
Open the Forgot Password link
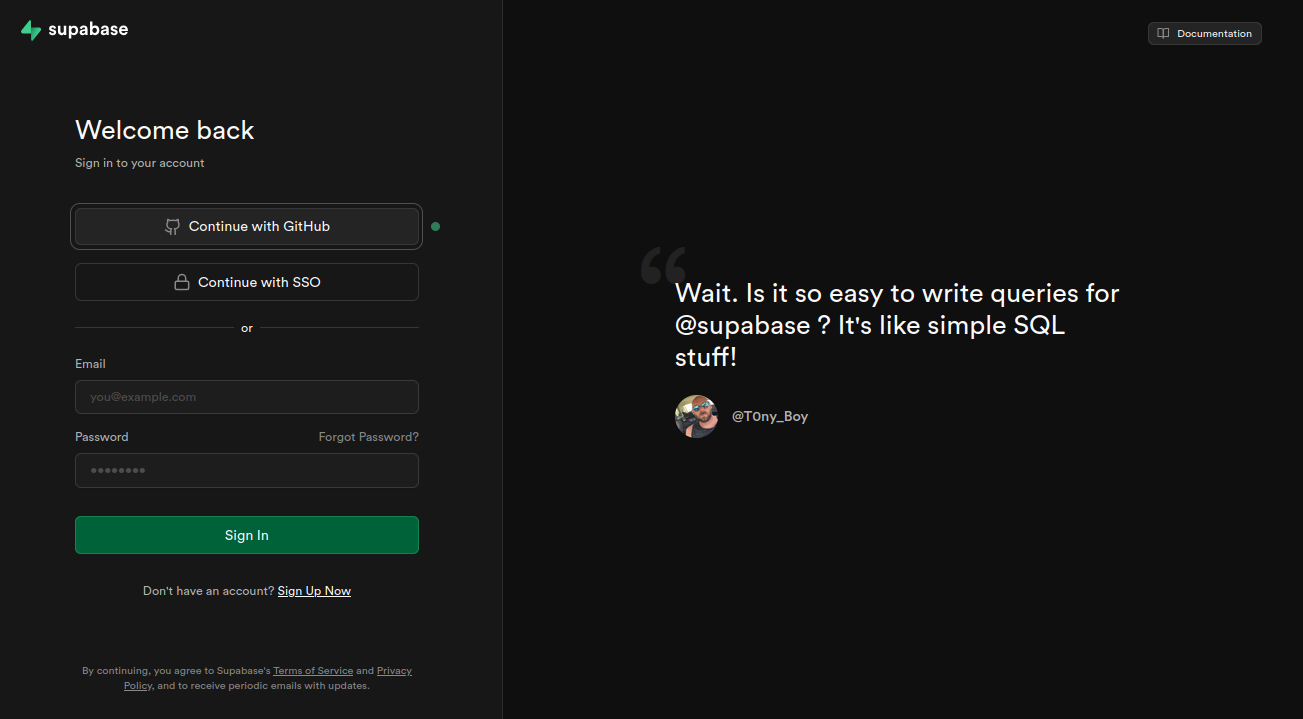coord(368,437)
